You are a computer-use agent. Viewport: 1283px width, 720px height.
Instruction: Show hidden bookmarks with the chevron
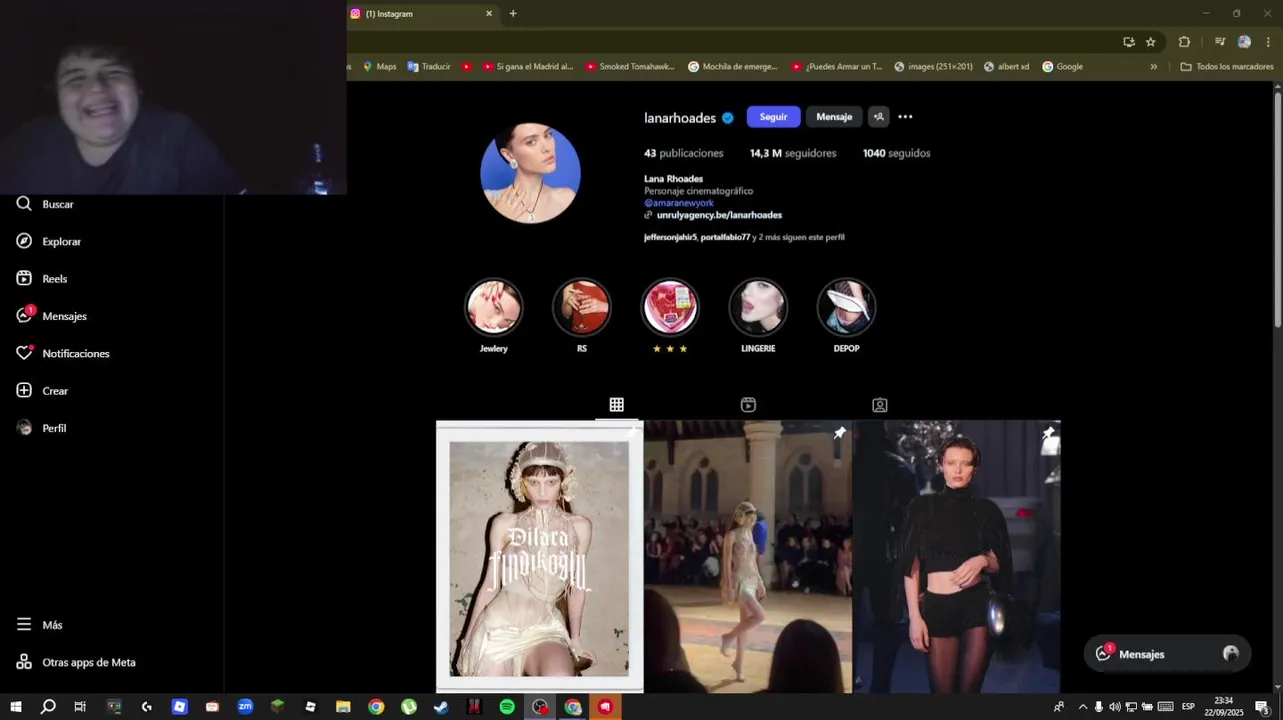tap(1153, 67)
